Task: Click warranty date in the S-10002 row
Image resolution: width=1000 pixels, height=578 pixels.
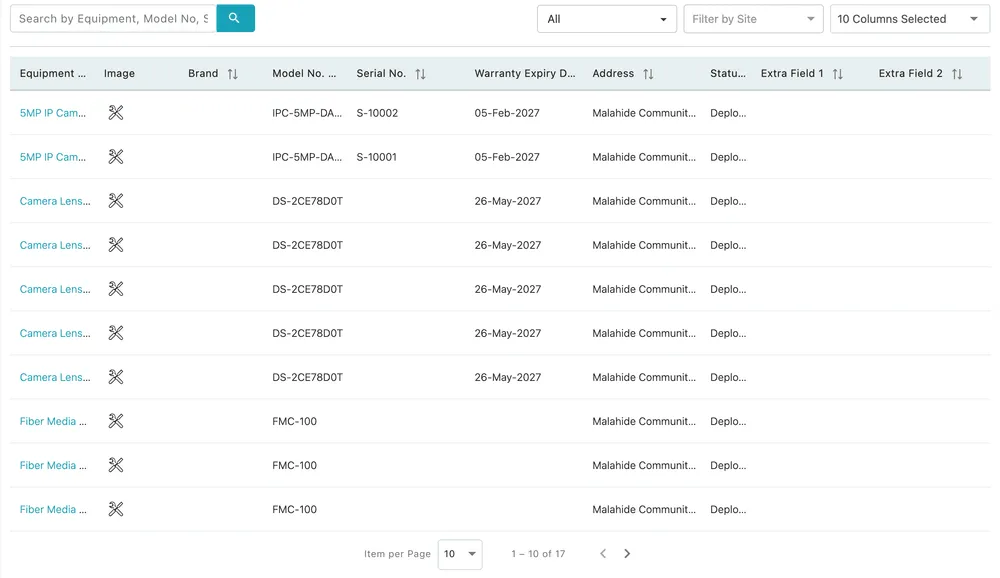Action: click(x=507, y=113)
